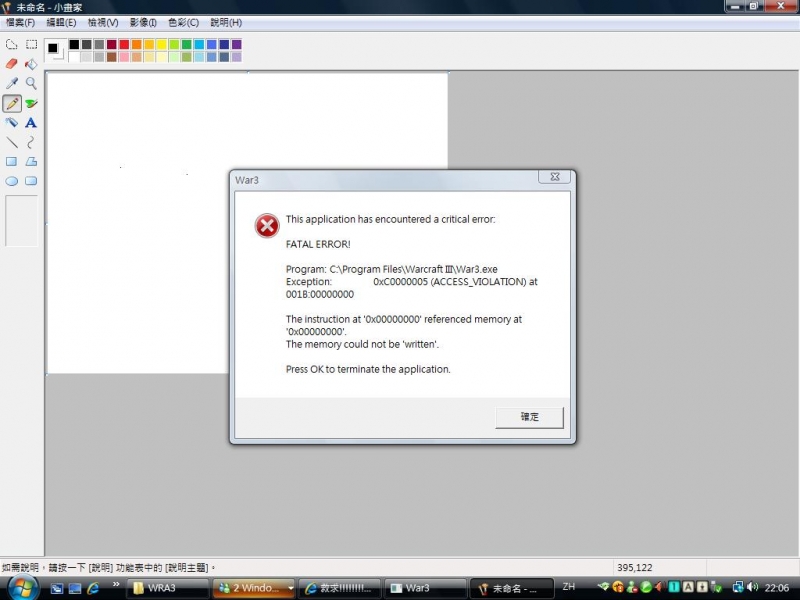The height and width of the screenshot is (600, 800).
Task: Click the Windows Start orb
Action: [21, 588]
